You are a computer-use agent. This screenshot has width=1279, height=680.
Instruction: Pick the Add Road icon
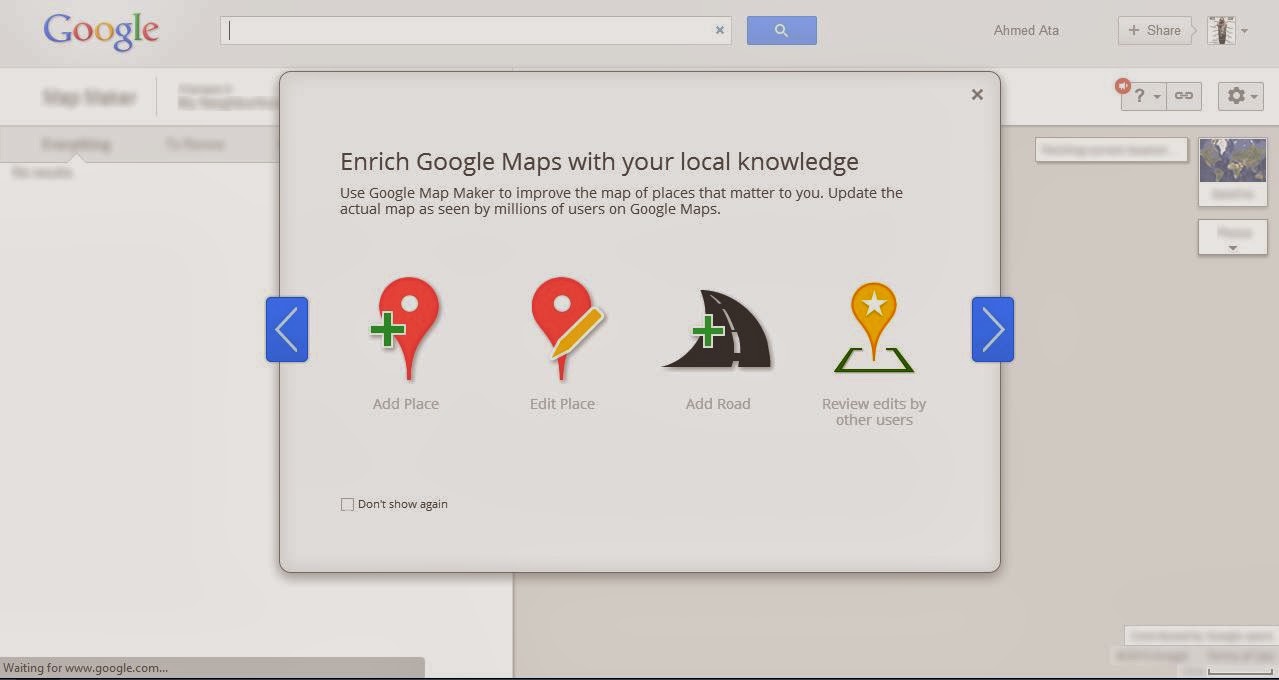click(x=718, y=330)
